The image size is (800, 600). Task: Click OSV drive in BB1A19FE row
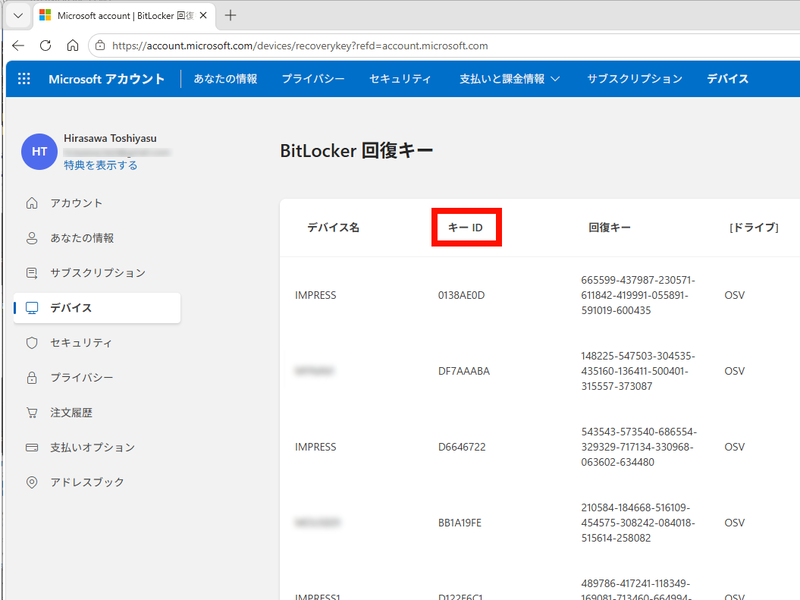[x=734, y=523]
